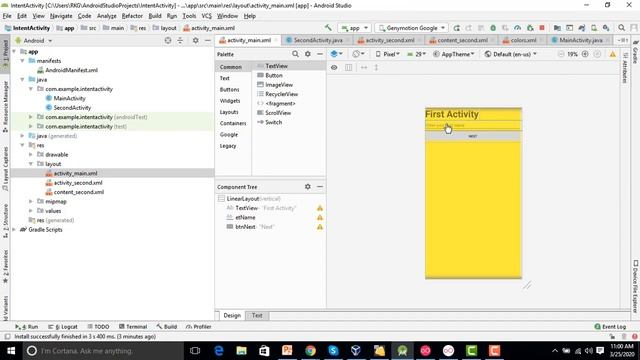The width and height of the screenshot is (640, 360).
Task: Select the Widgets palette category
Action: 230,100
